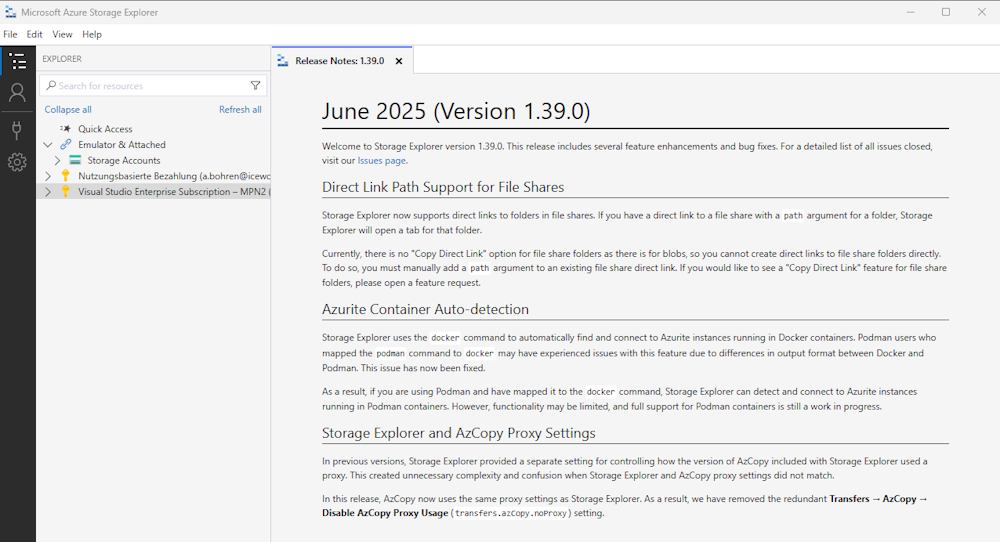
Task: Select the Quick Access tree item
Action: (154, 129)
